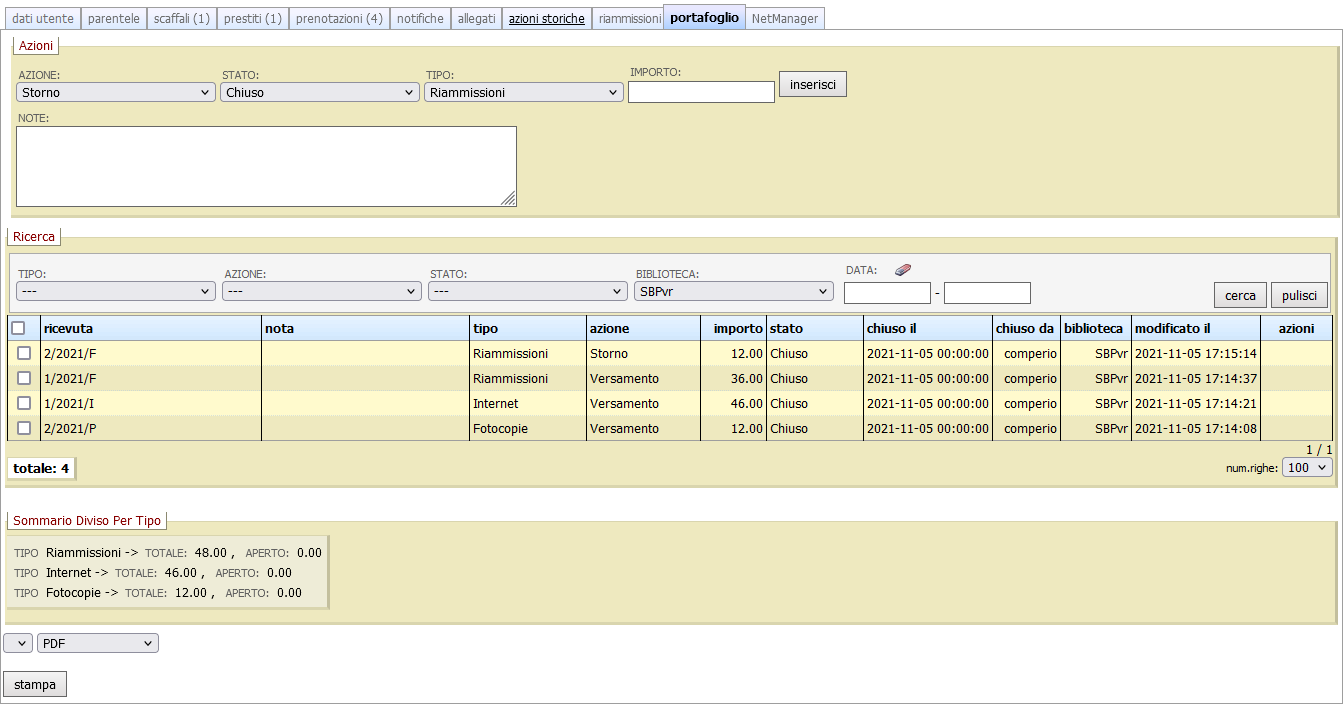This screenshot has height=705, width=1344.
Task: Open the BIBLIOTECA dropdown set to SBPvr
Action: [734, 291]
